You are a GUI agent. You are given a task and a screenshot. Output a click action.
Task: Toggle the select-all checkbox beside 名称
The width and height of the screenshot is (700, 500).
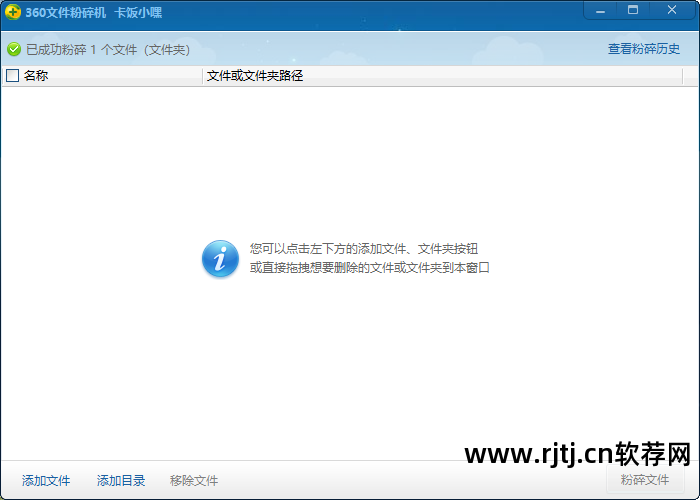[12, 75]
